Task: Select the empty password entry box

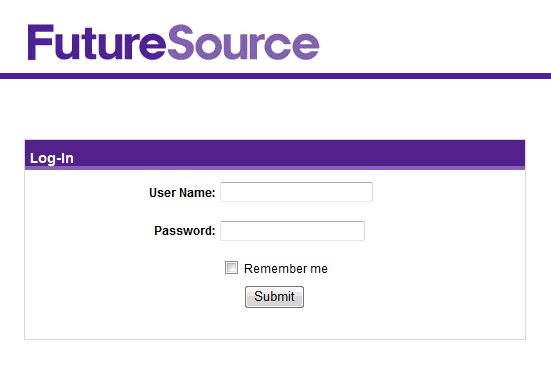Action: (x=292, y=231)
